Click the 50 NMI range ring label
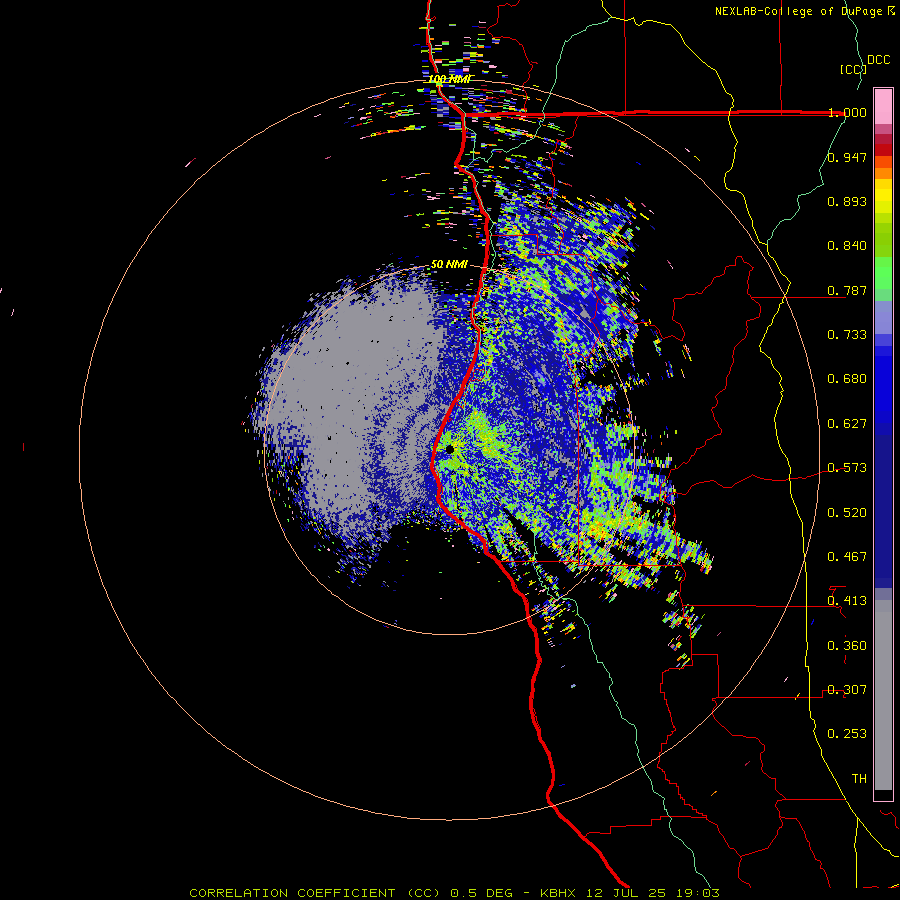The height and width of the screenshot is (900, 900). pos(449,264)
